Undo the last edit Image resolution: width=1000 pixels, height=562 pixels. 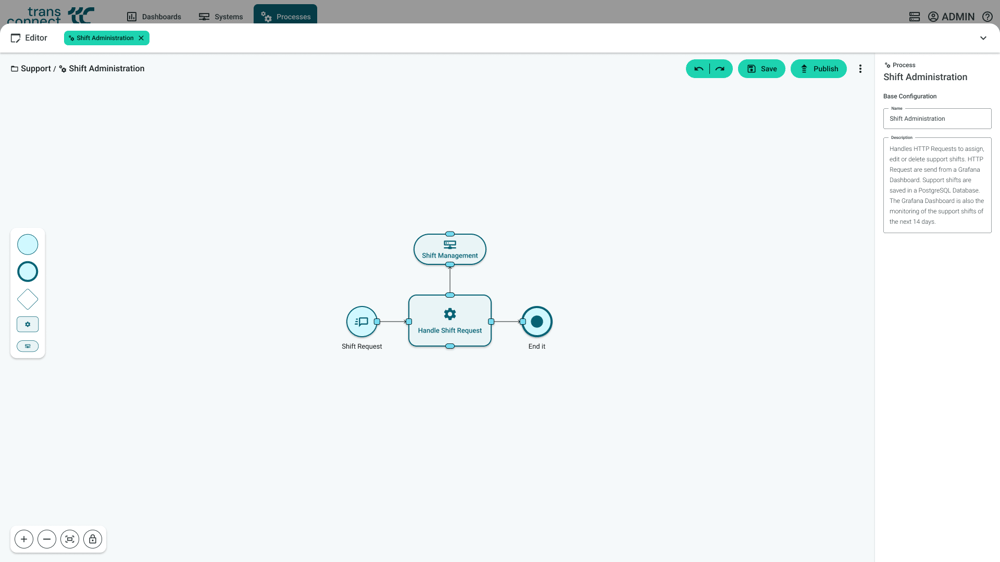click(x=698, y=69)
